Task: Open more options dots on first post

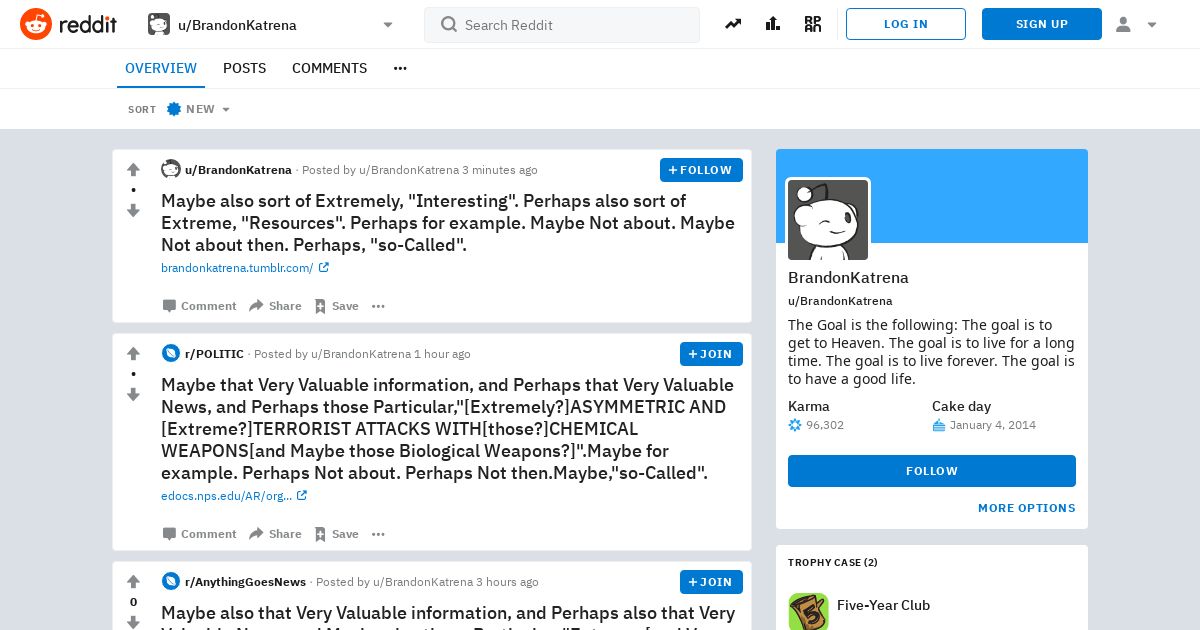Action: click(378, 306)
